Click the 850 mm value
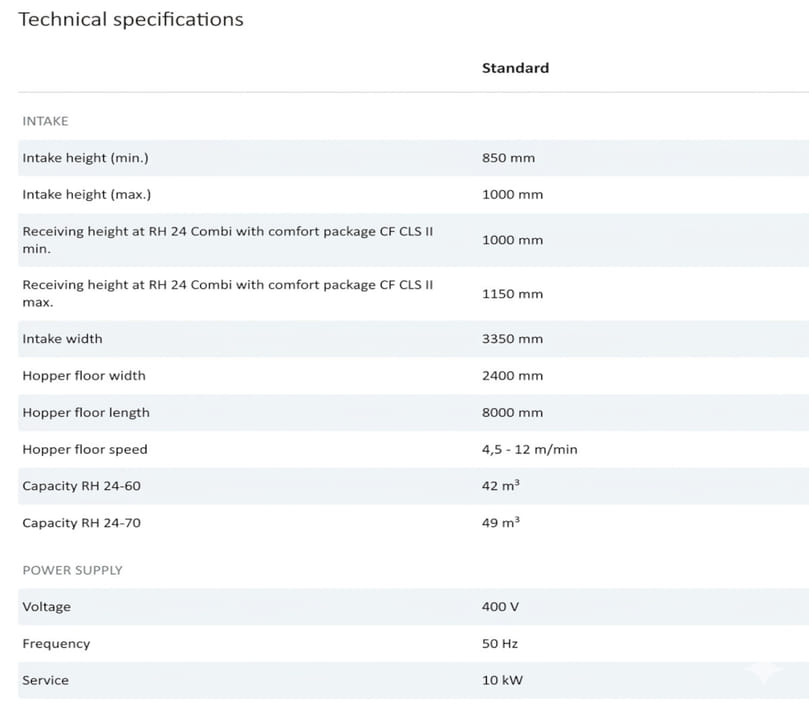 [x=508, y=158]
